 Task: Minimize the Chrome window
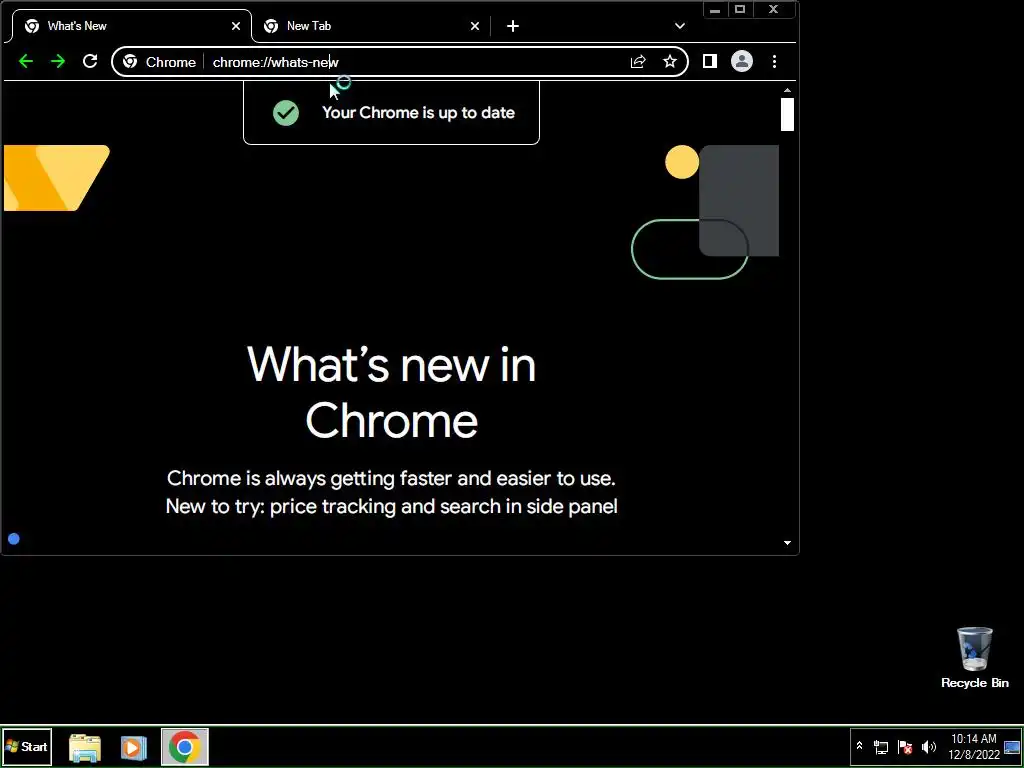[x=715, y=9]
